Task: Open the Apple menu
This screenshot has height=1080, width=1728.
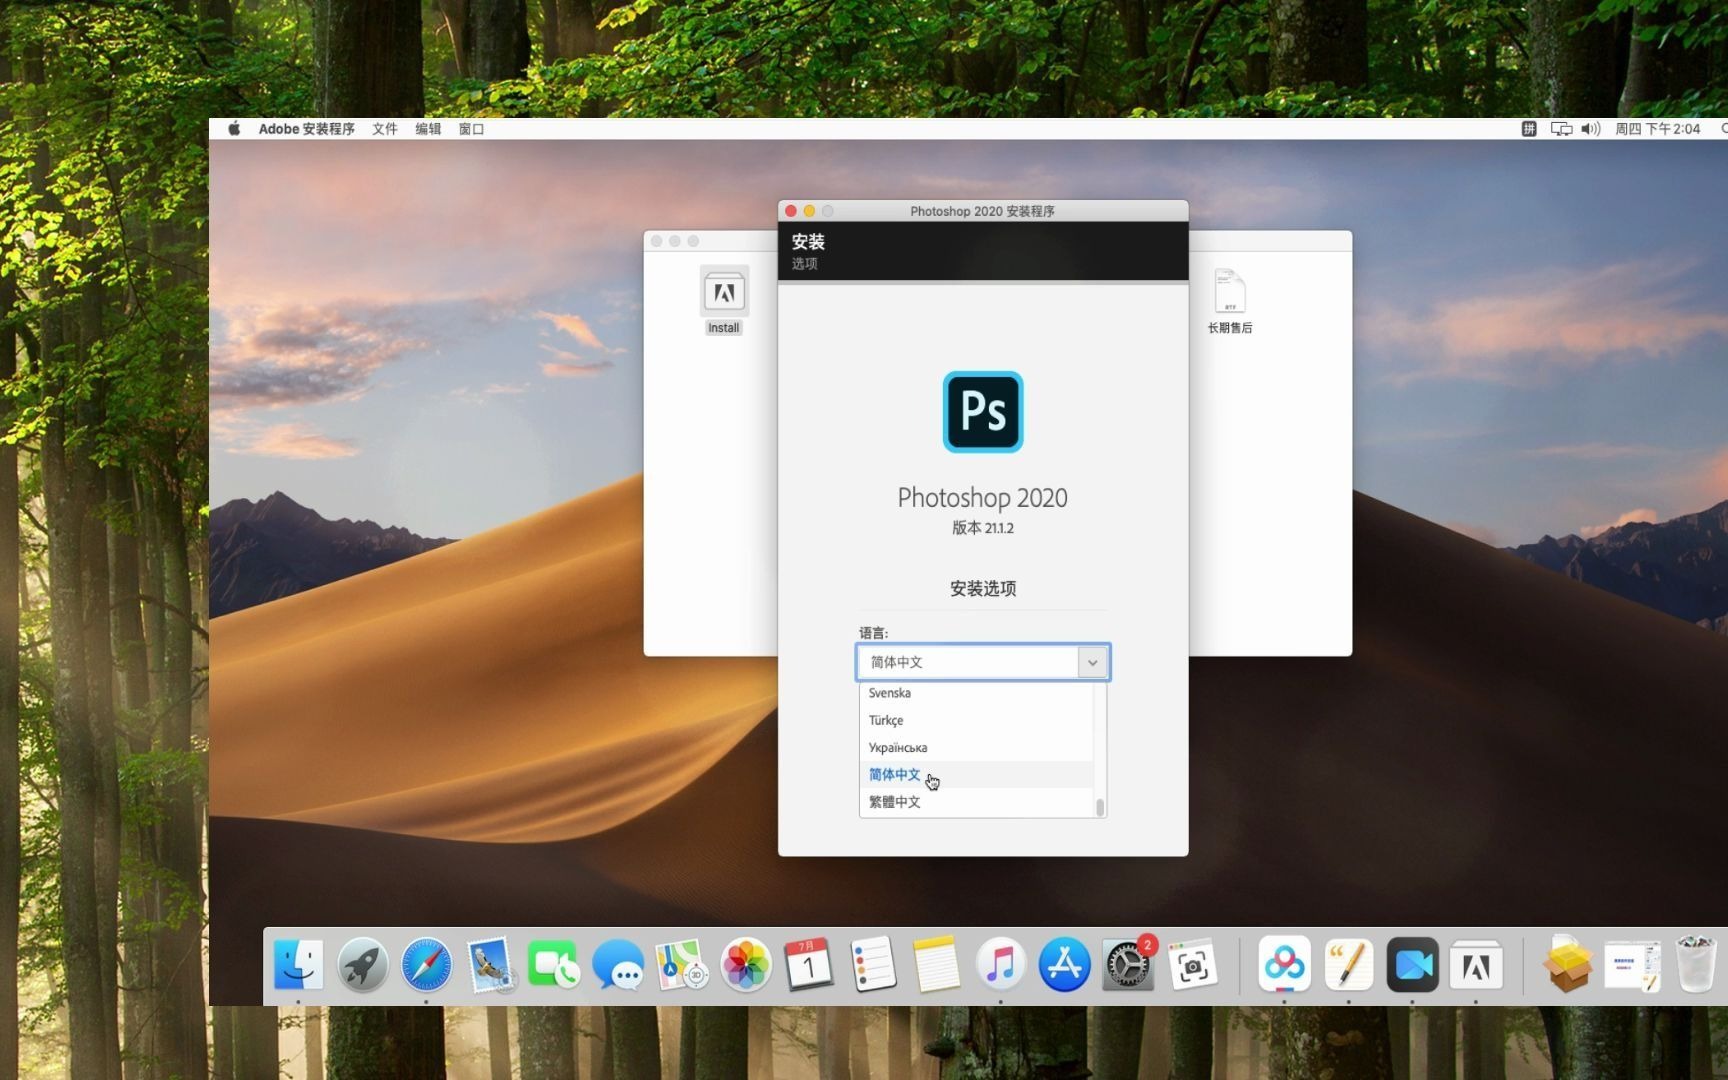Action: coord(234,129)
